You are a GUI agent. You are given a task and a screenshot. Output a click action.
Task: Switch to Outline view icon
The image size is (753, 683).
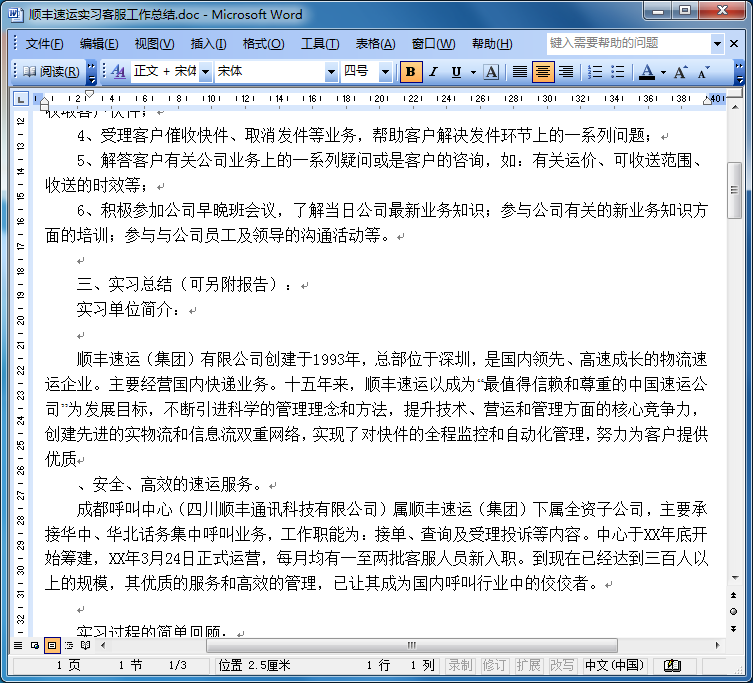[69, 645]
